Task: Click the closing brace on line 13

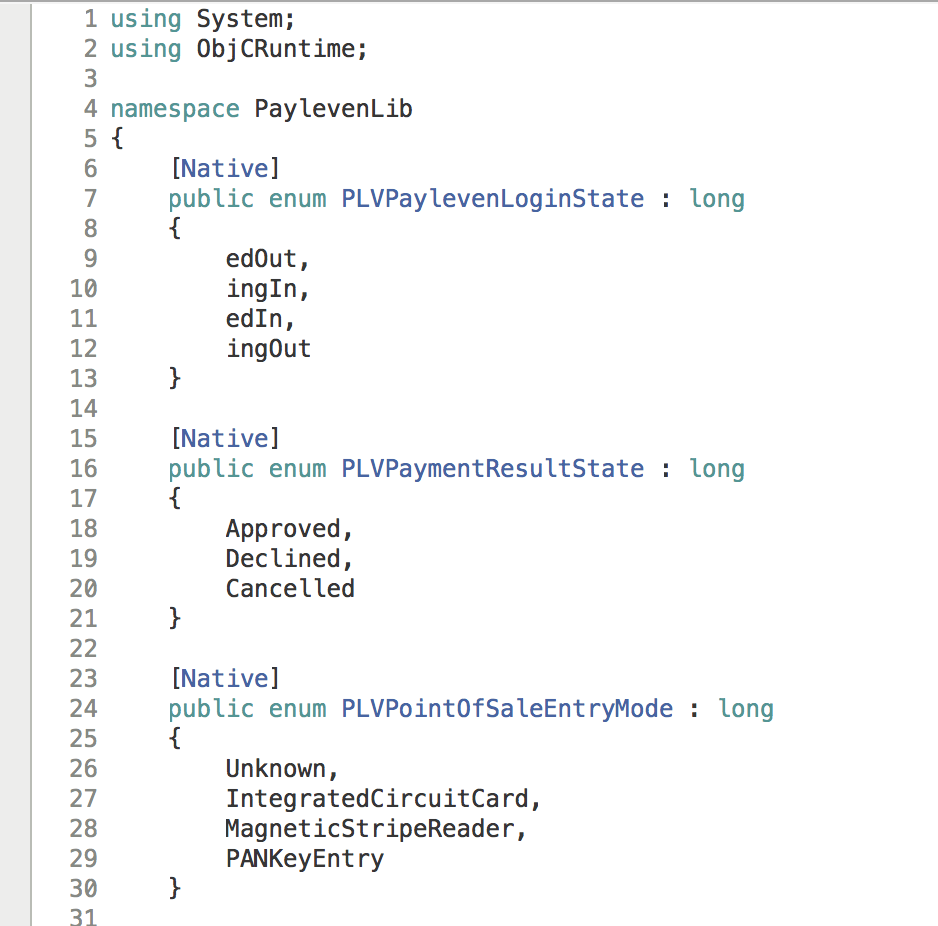Action: pos(175,379)
